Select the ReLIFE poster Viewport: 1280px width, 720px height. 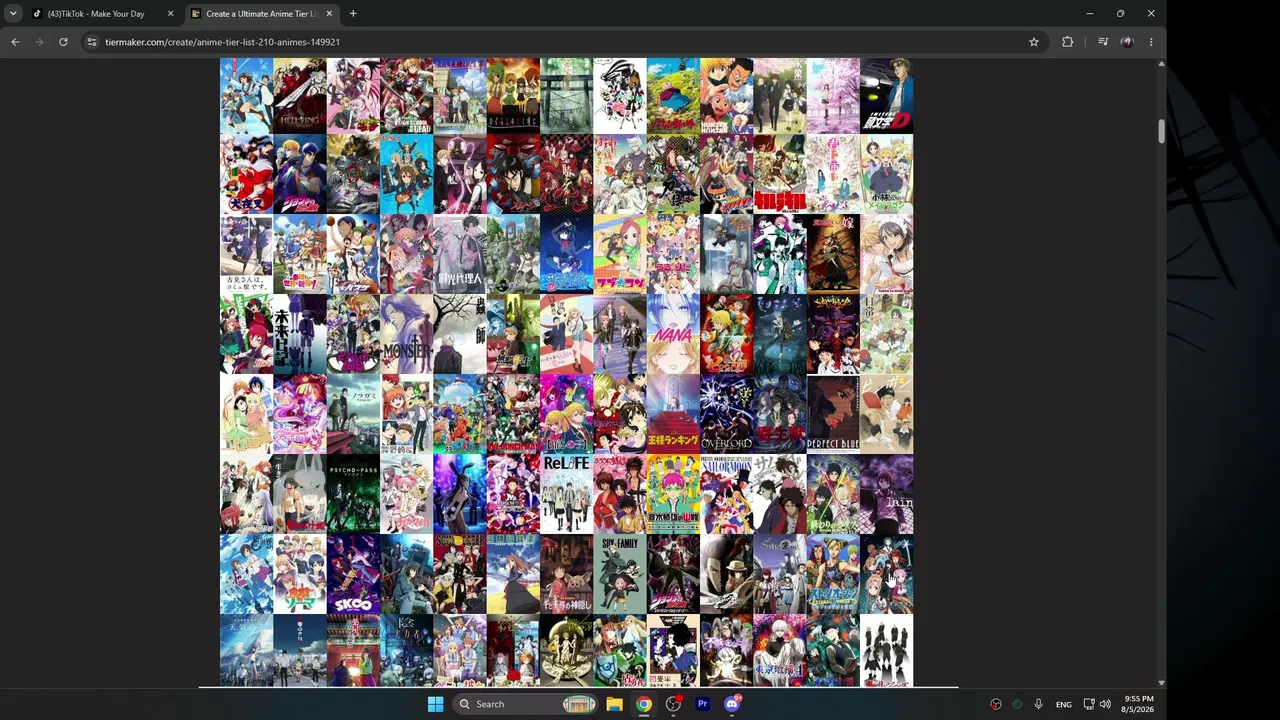(567, 494)
